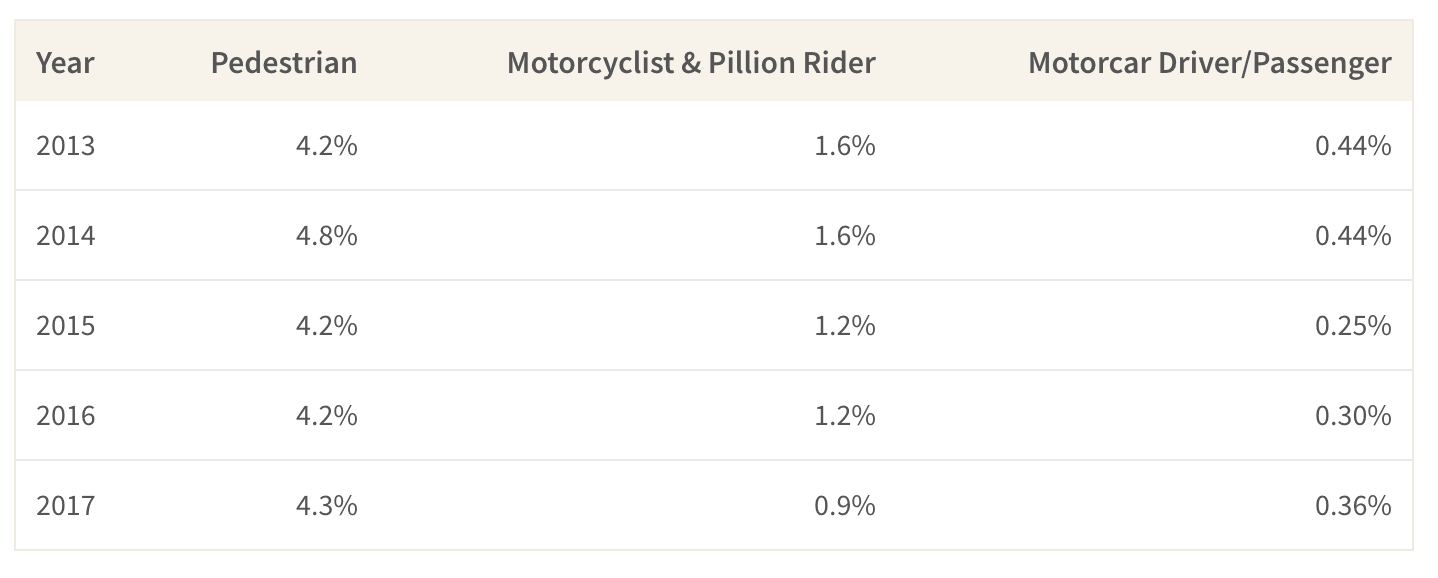Select the Motorcar Driver/Passenger header
This screenshot has width=1438, height=578.
click(1210, 63)
